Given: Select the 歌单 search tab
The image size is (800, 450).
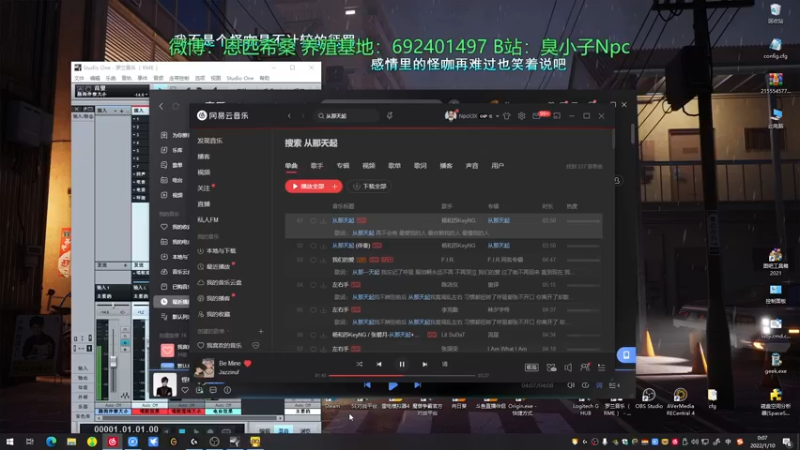Looking at the screenshot, I should tap(394, 166).
